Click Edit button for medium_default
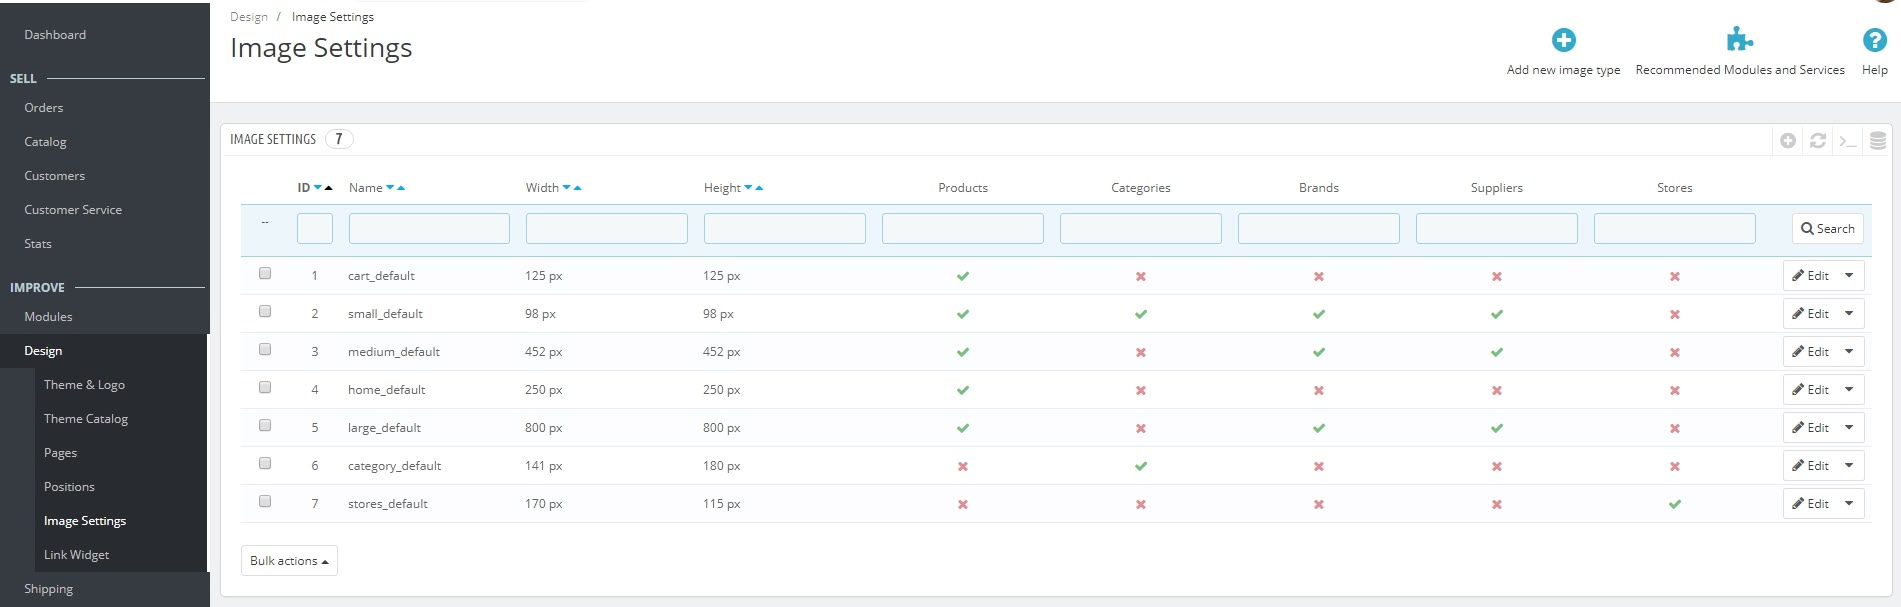Image resolution: width=1901 pixels, height=607 pixels. click(1810, 352)
